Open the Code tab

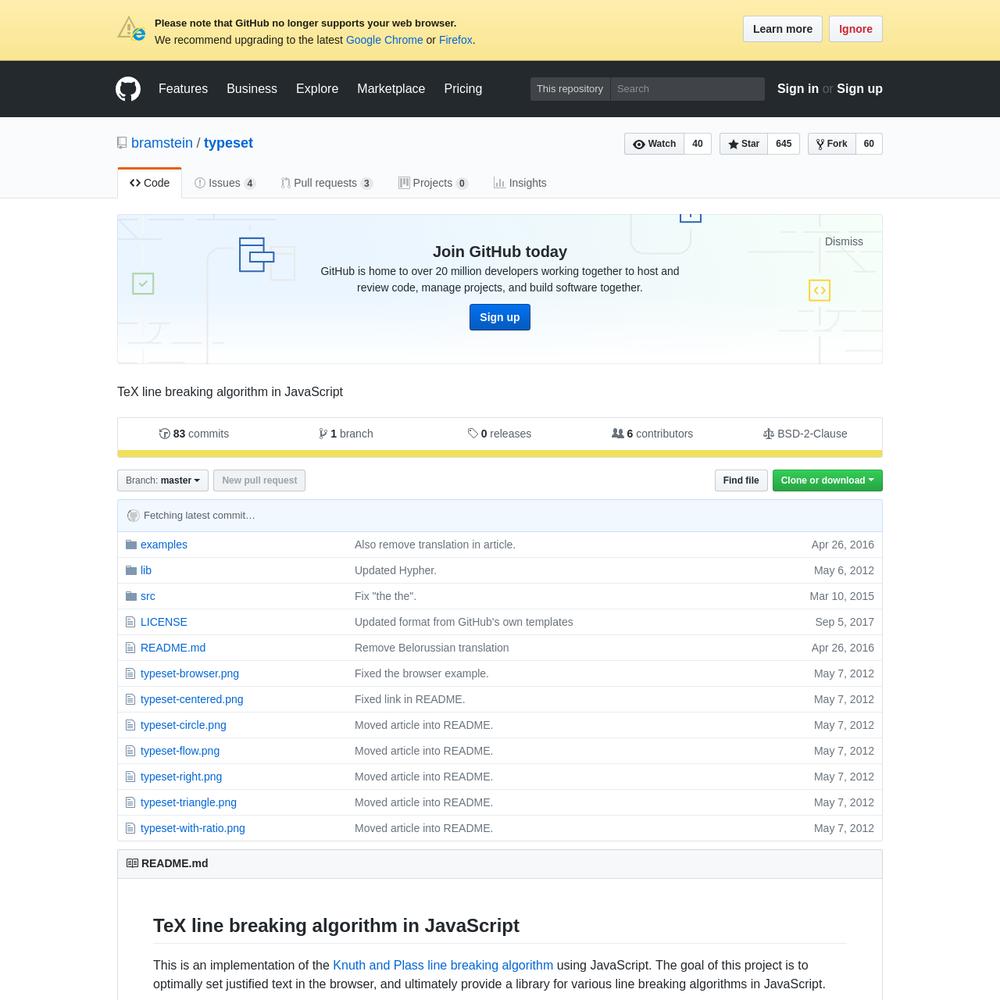149,183
